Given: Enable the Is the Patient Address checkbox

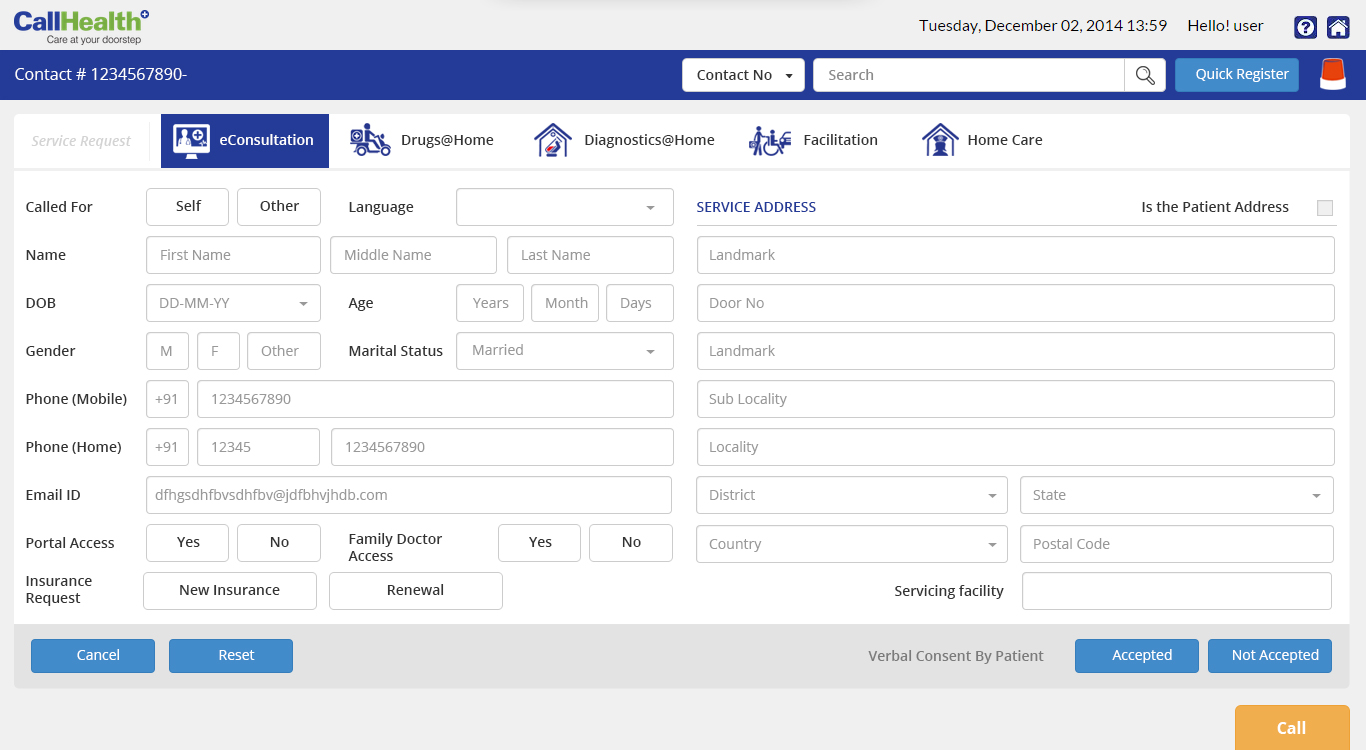Looking at the screenshot, I should click(x=1325, y=208).
